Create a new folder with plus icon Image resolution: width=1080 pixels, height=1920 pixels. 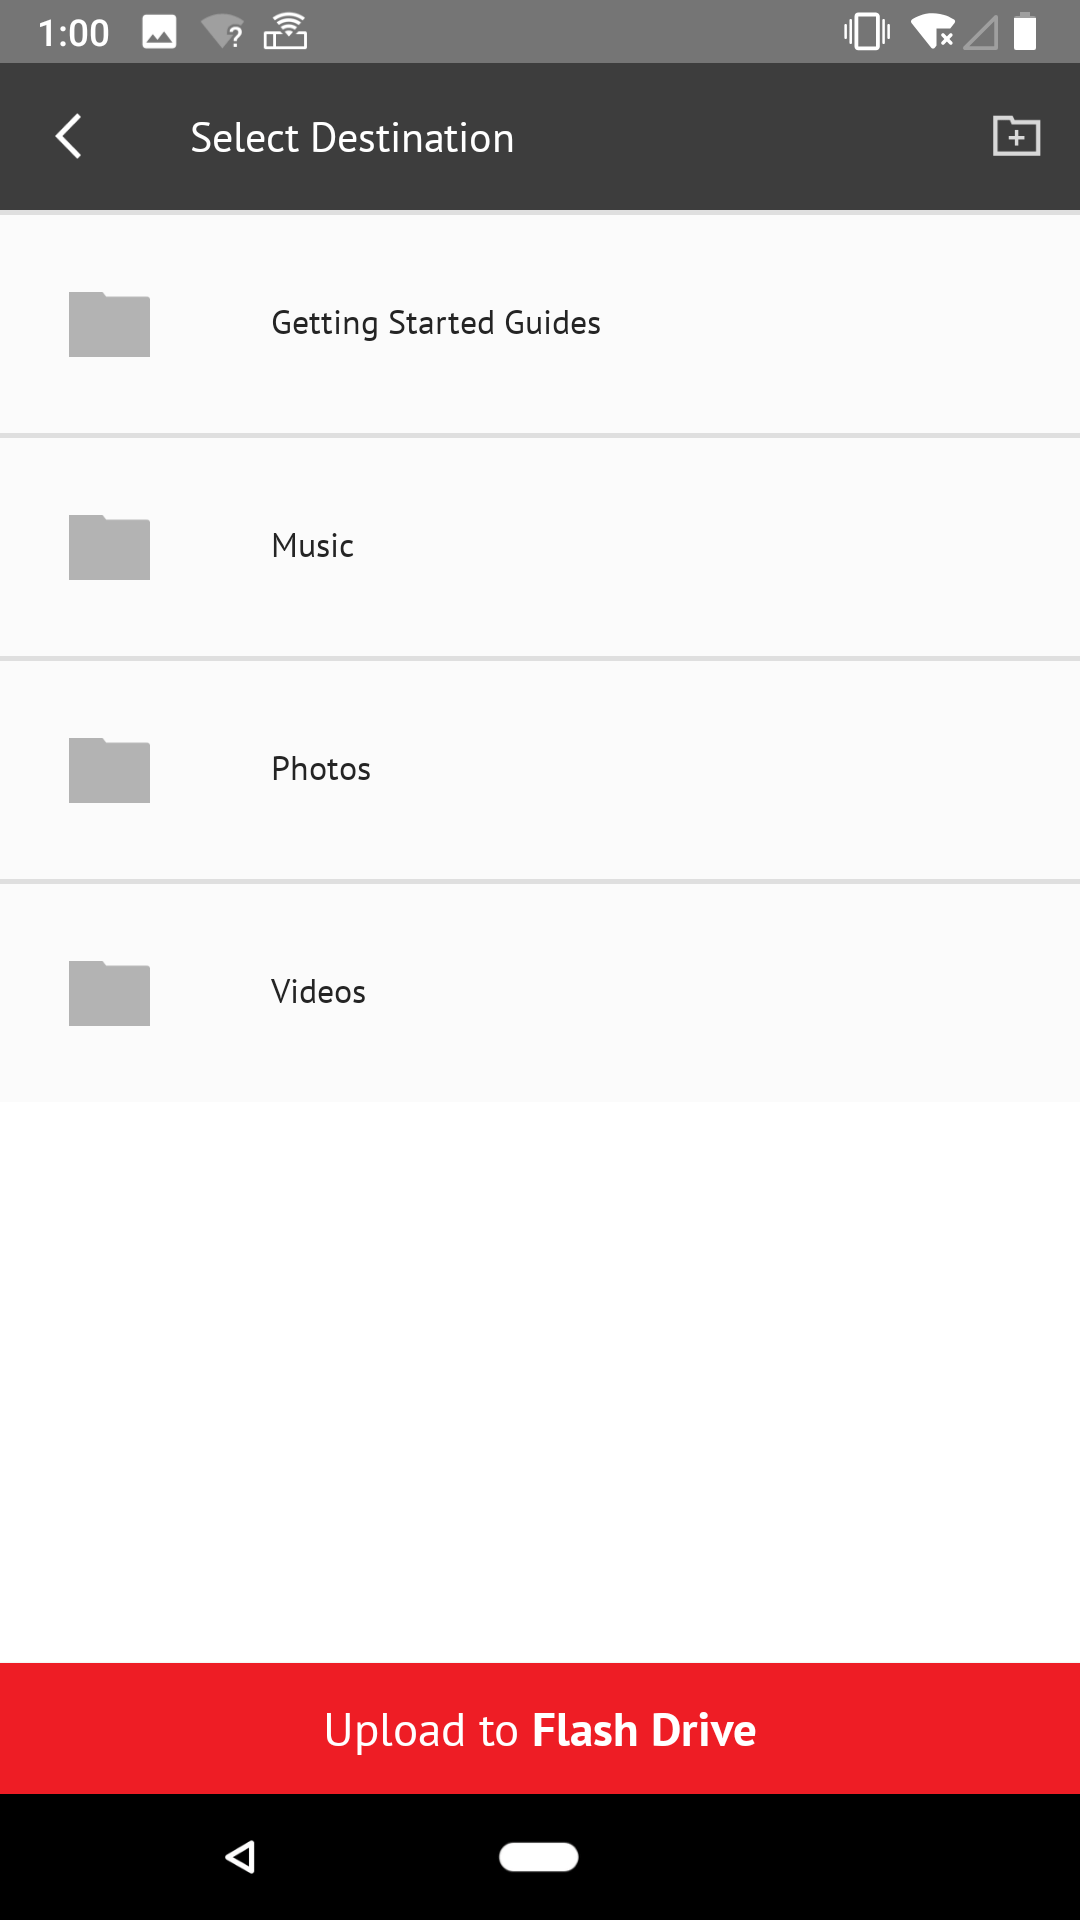tap(1016, 136)
